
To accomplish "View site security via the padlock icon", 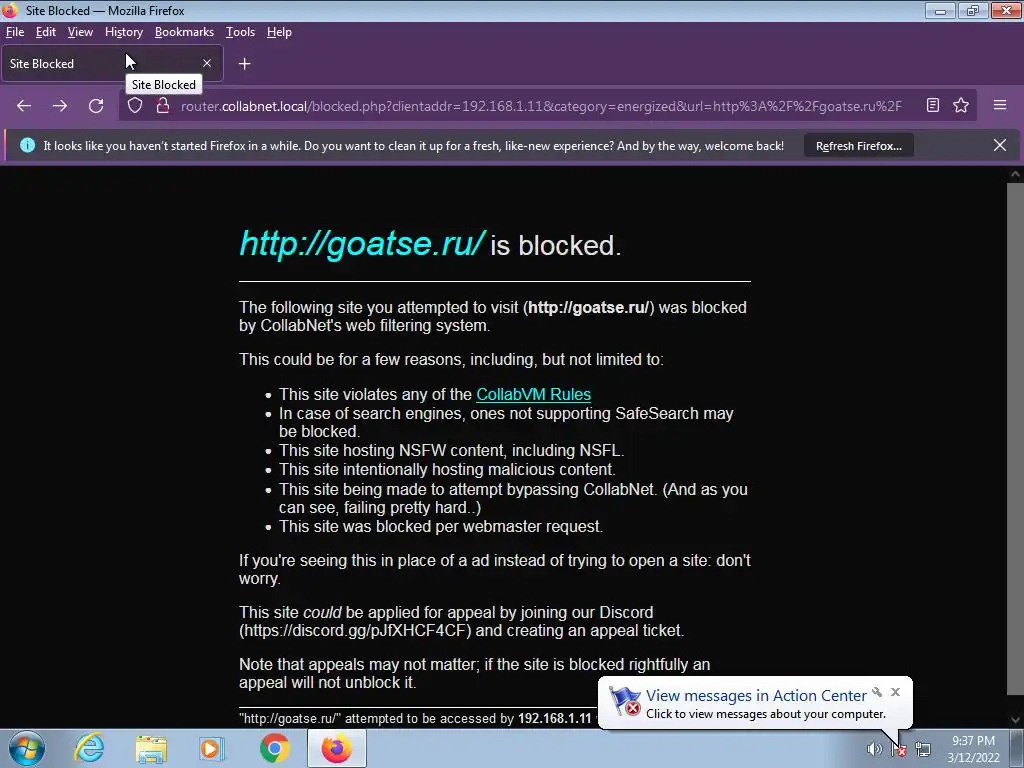I will pyautogui.click(x=163, y=105).
